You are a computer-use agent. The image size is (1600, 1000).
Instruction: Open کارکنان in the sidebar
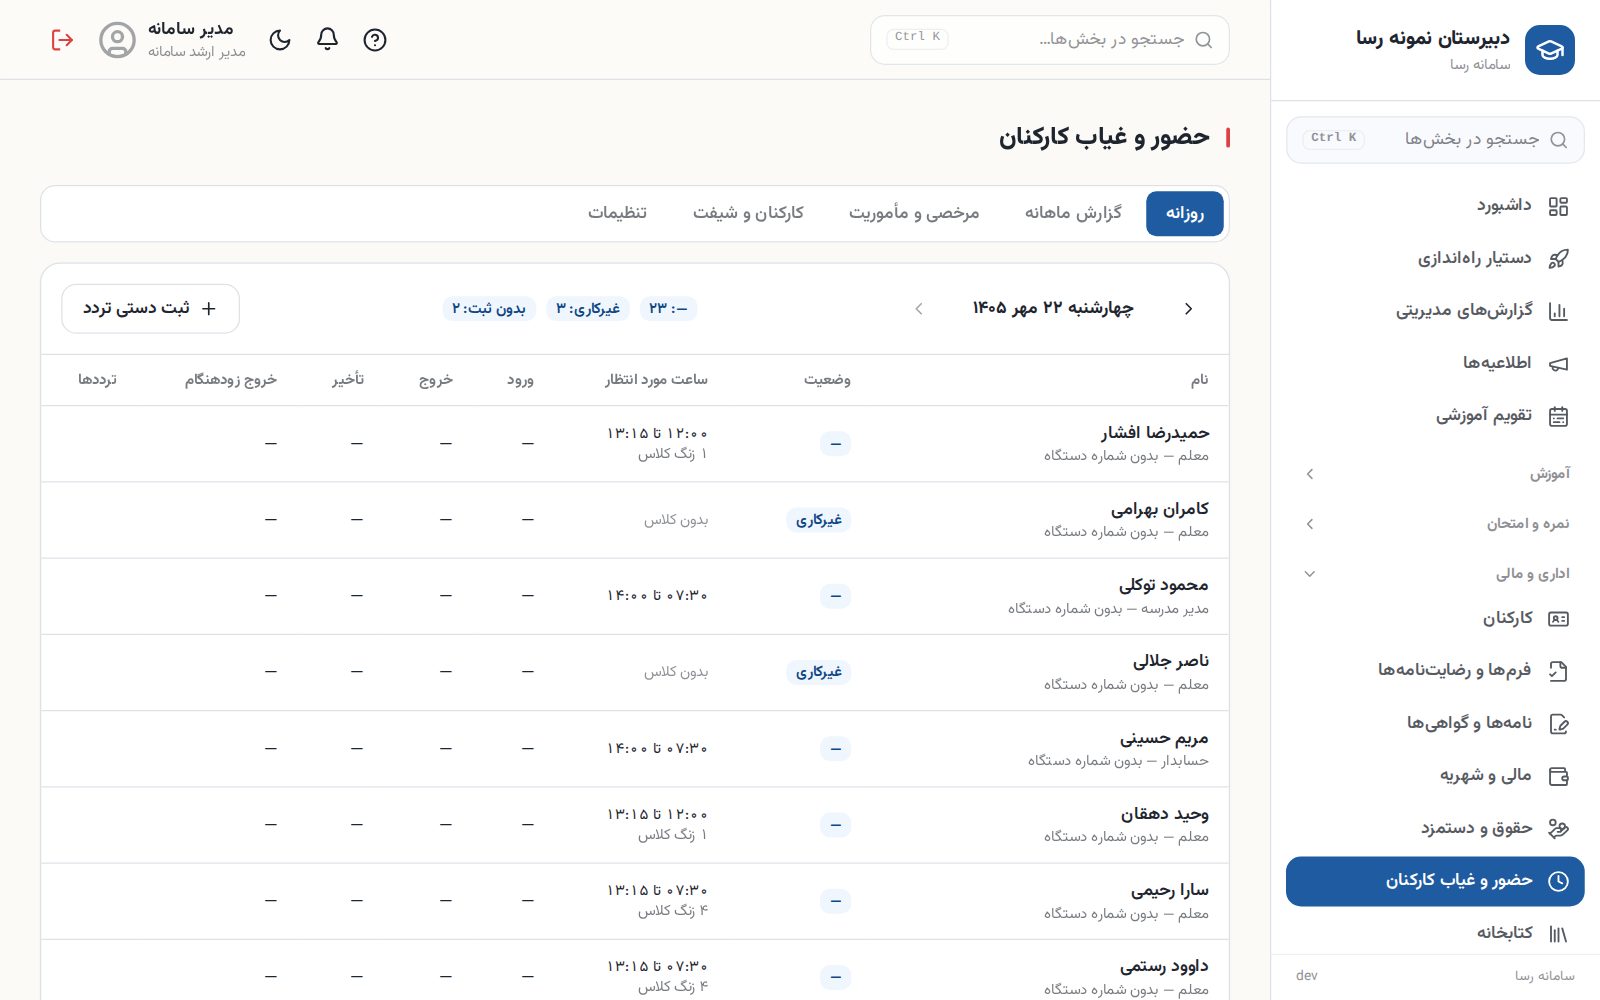pos(1435,618)
